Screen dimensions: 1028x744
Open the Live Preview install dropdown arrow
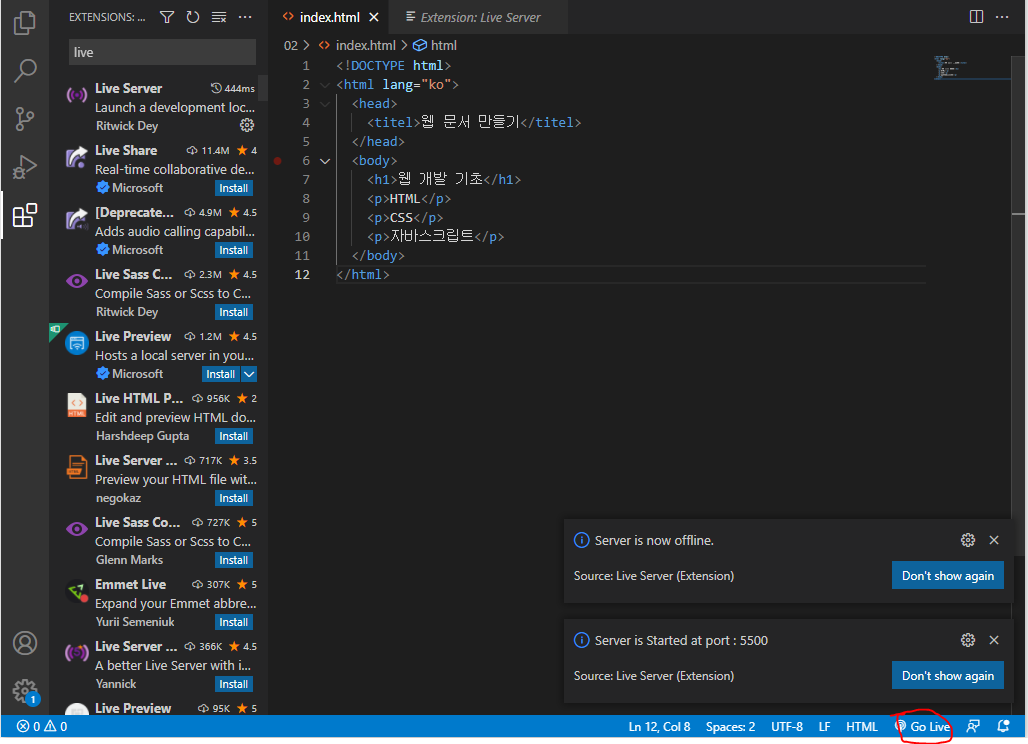[249, 374]
